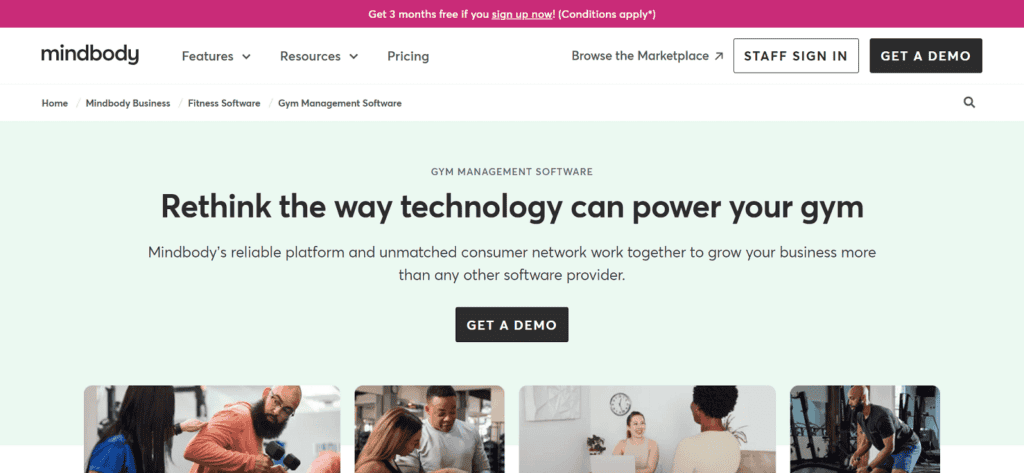Click the hero Get a Demo button
1024x473 pixels.
pos(511,325)
